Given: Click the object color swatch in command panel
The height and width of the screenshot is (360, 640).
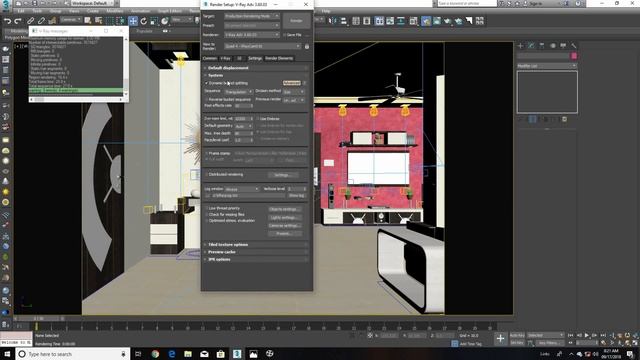Looking at the screenshot, I should tap(574, 56).
